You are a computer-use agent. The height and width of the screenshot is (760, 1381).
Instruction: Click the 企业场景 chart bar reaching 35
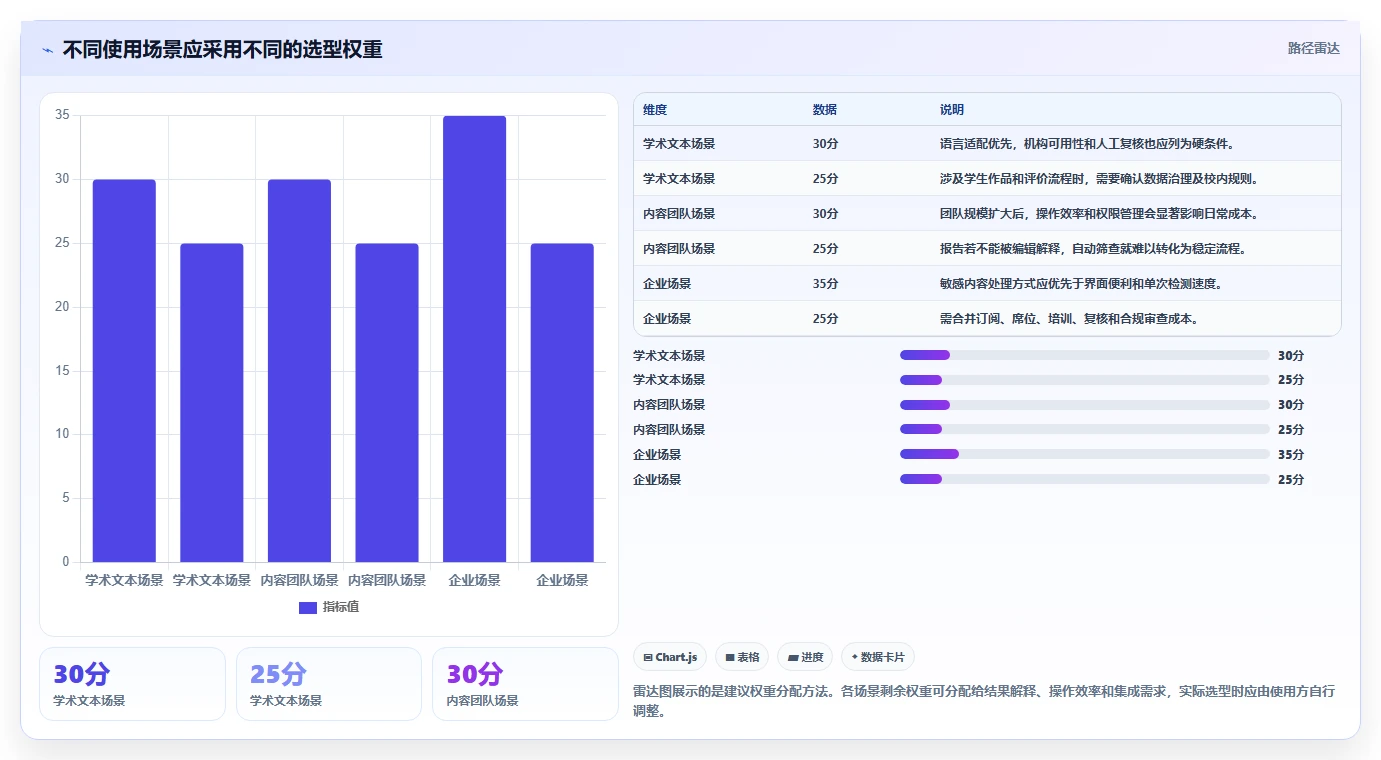pos(475,339)
